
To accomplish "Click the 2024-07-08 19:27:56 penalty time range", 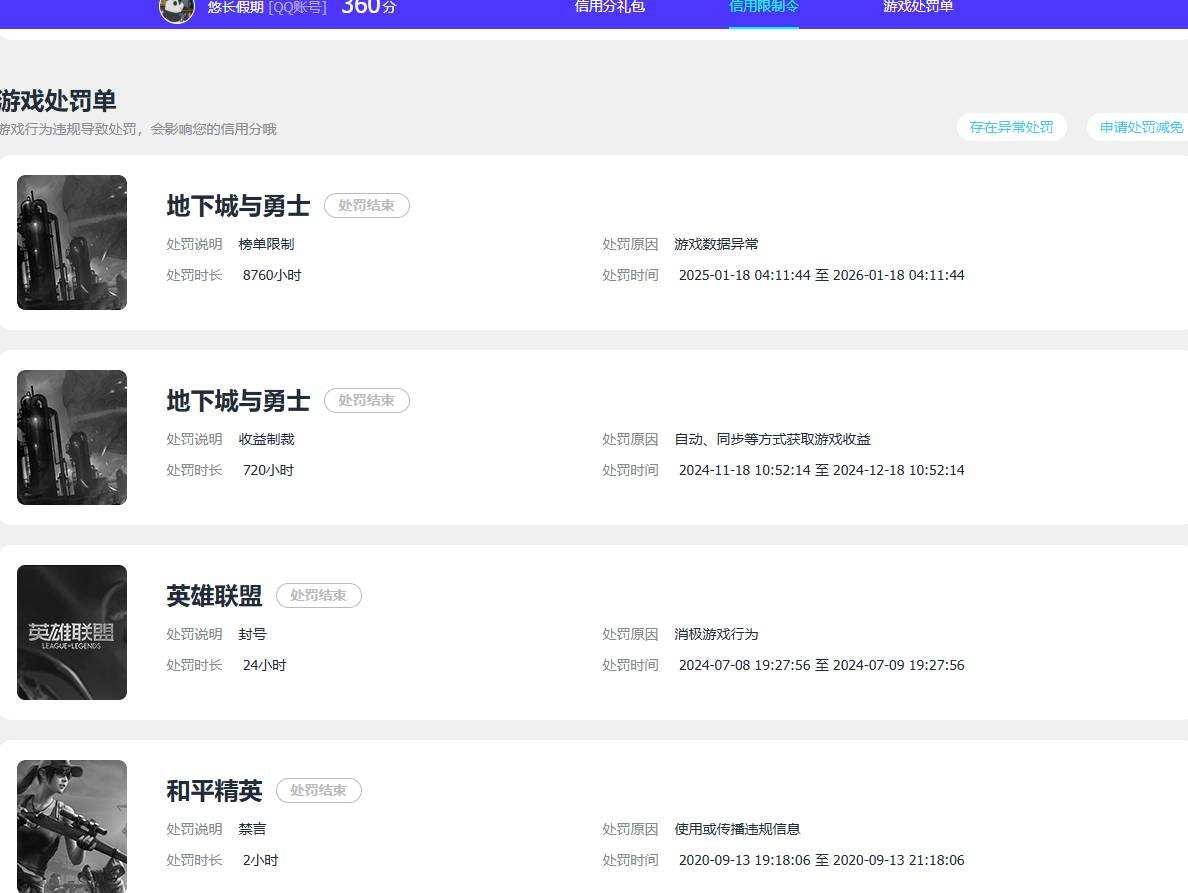I will 821,665.
